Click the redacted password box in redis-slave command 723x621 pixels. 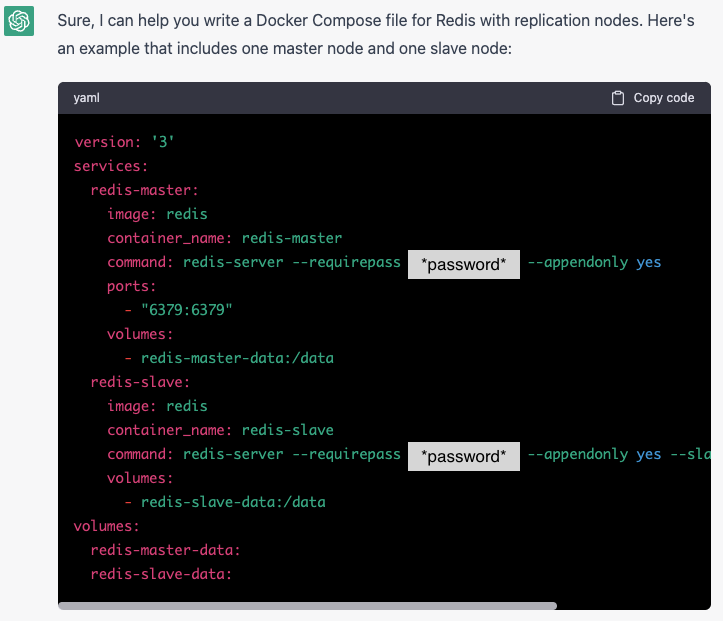pyautogui.click(x=464, y=456)
